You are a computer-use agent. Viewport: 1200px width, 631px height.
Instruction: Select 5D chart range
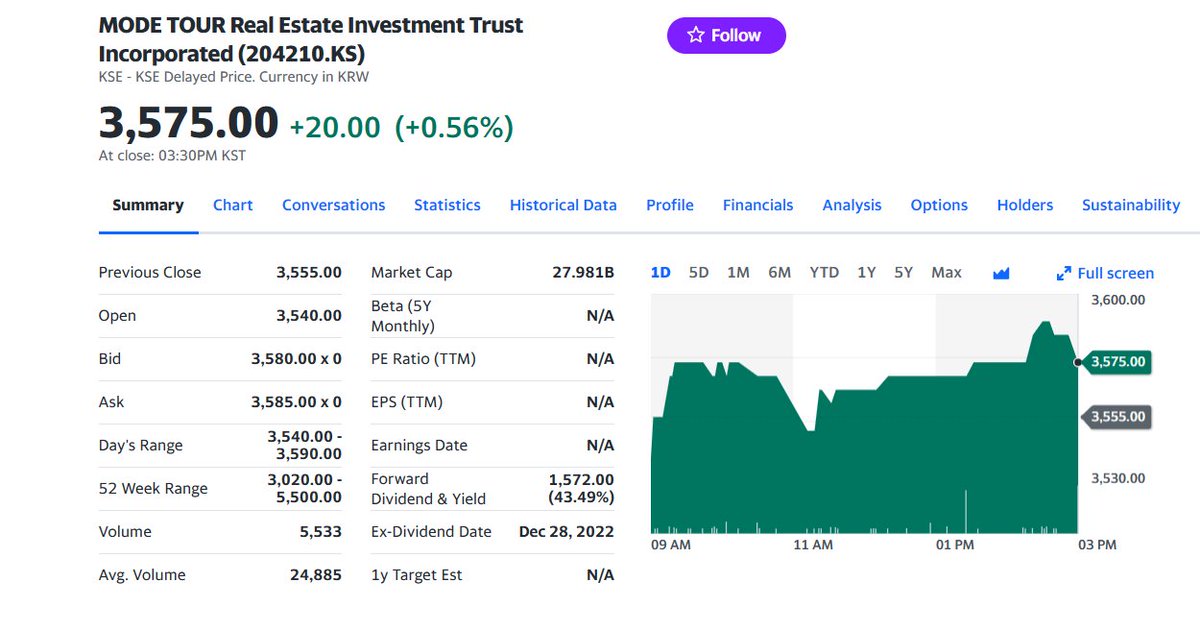point(699,272)
